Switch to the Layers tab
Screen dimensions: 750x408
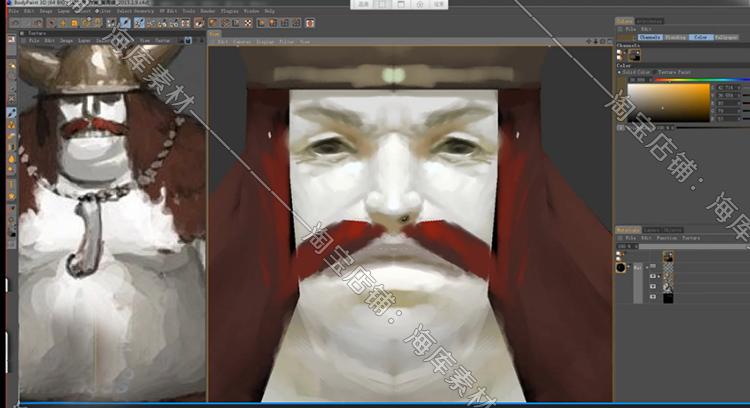(651, 230)
